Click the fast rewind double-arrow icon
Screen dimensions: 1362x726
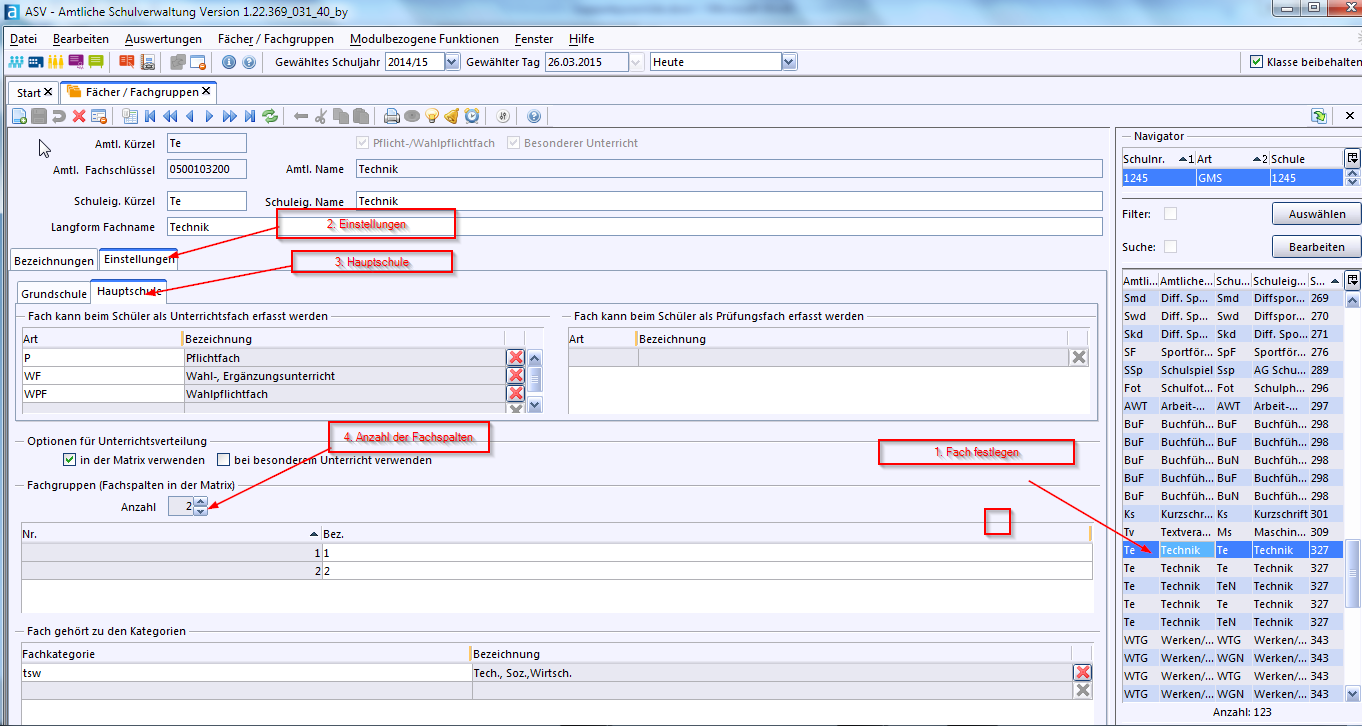point(170,116)
